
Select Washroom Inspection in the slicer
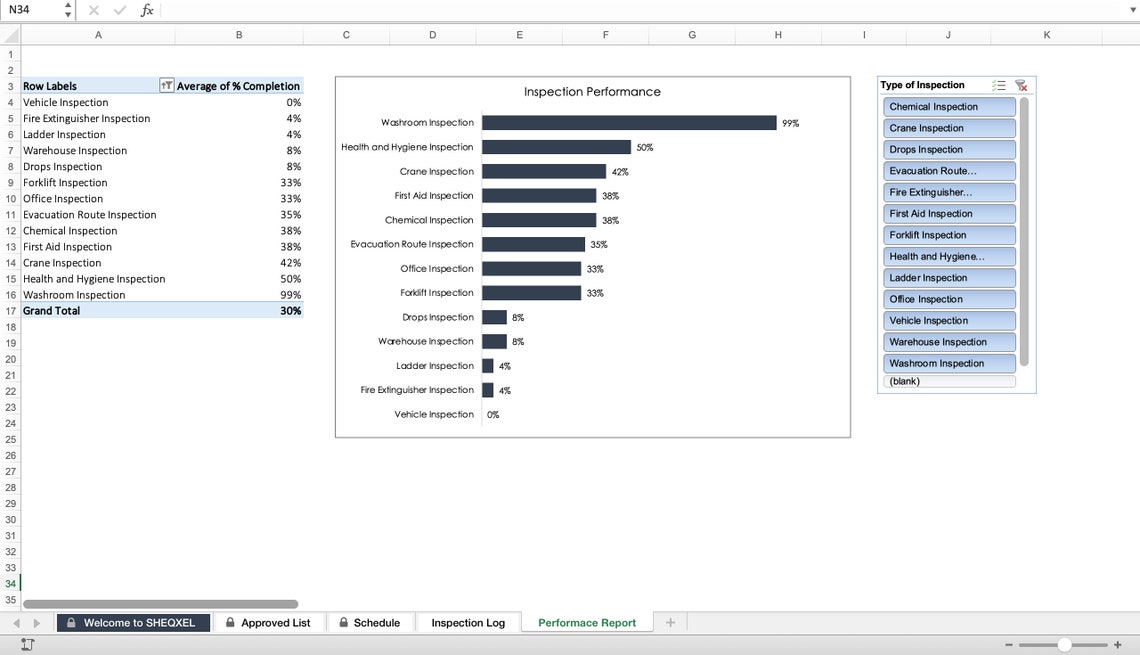[948, 362]
